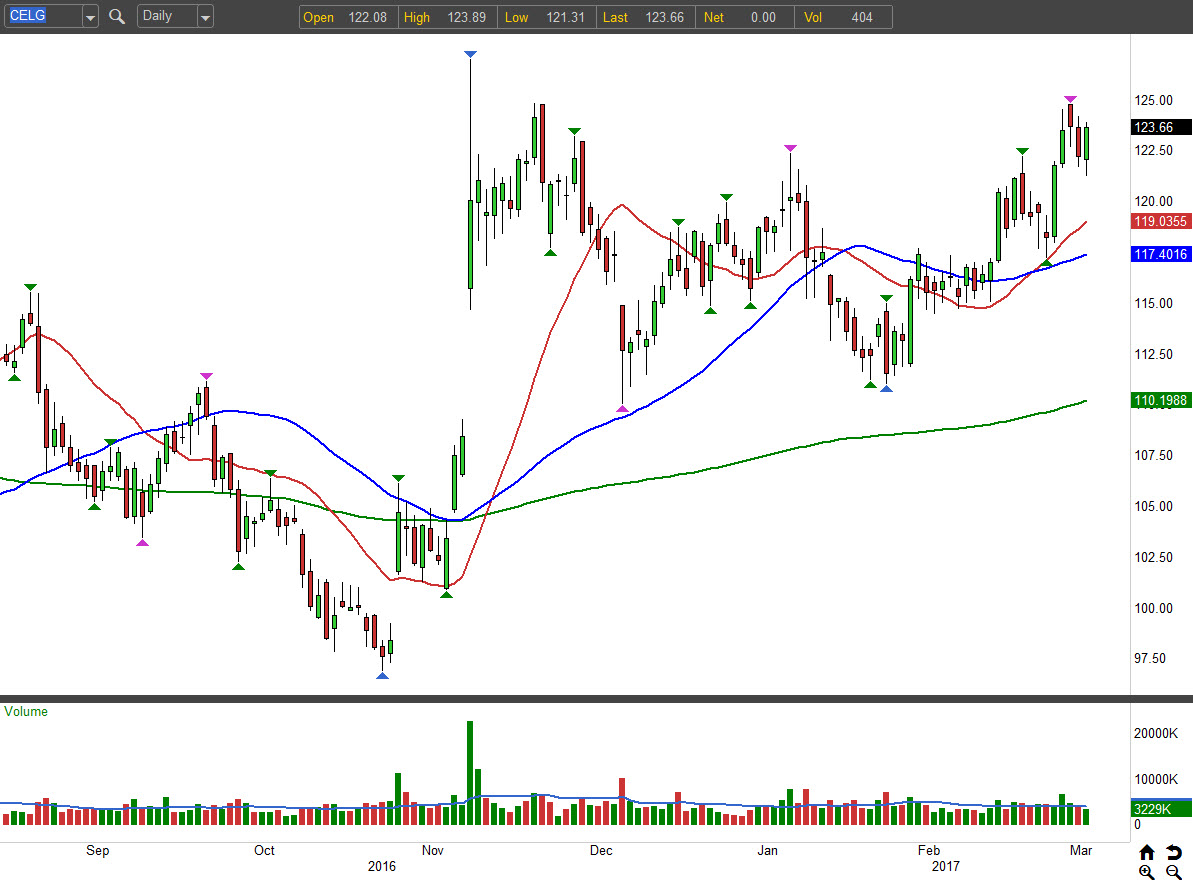Open the symbol history dropdown arrow
Screen dimensions: 1193x882
[x=91, y=17]
